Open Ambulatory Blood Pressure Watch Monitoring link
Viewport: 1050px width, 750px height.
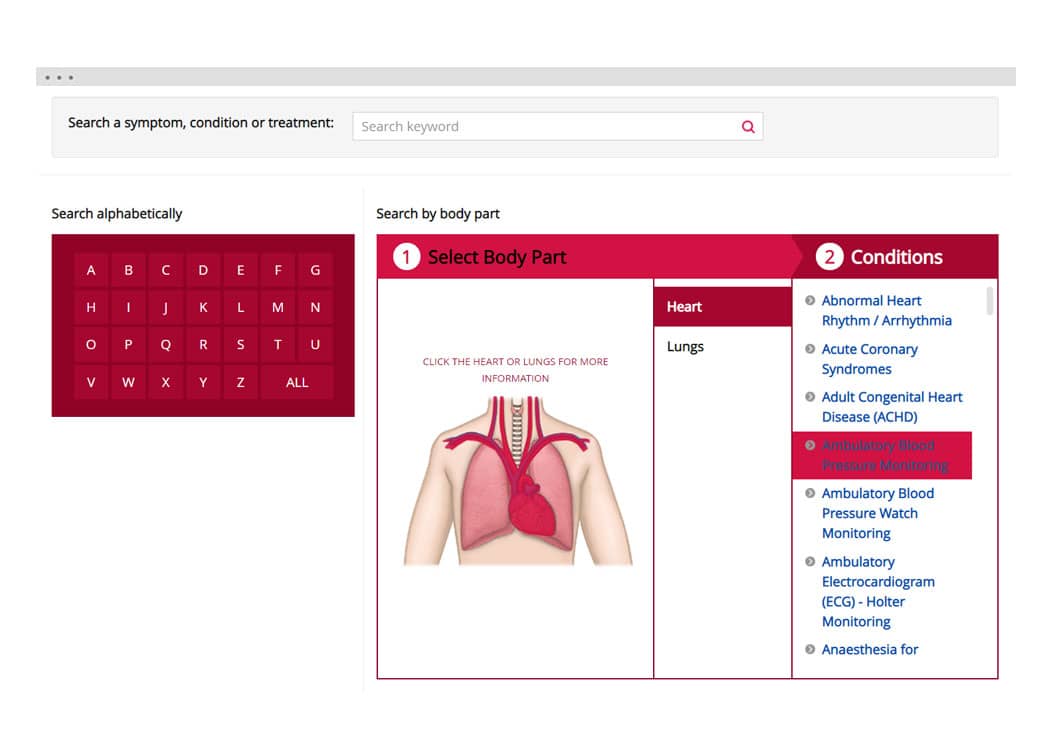point(877,513)
